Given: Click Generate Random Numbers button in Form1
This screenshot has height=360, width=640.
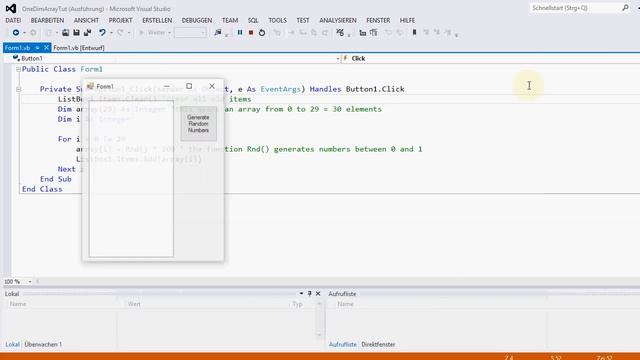Looking at the screenshot, I should (x=198, y=124).
